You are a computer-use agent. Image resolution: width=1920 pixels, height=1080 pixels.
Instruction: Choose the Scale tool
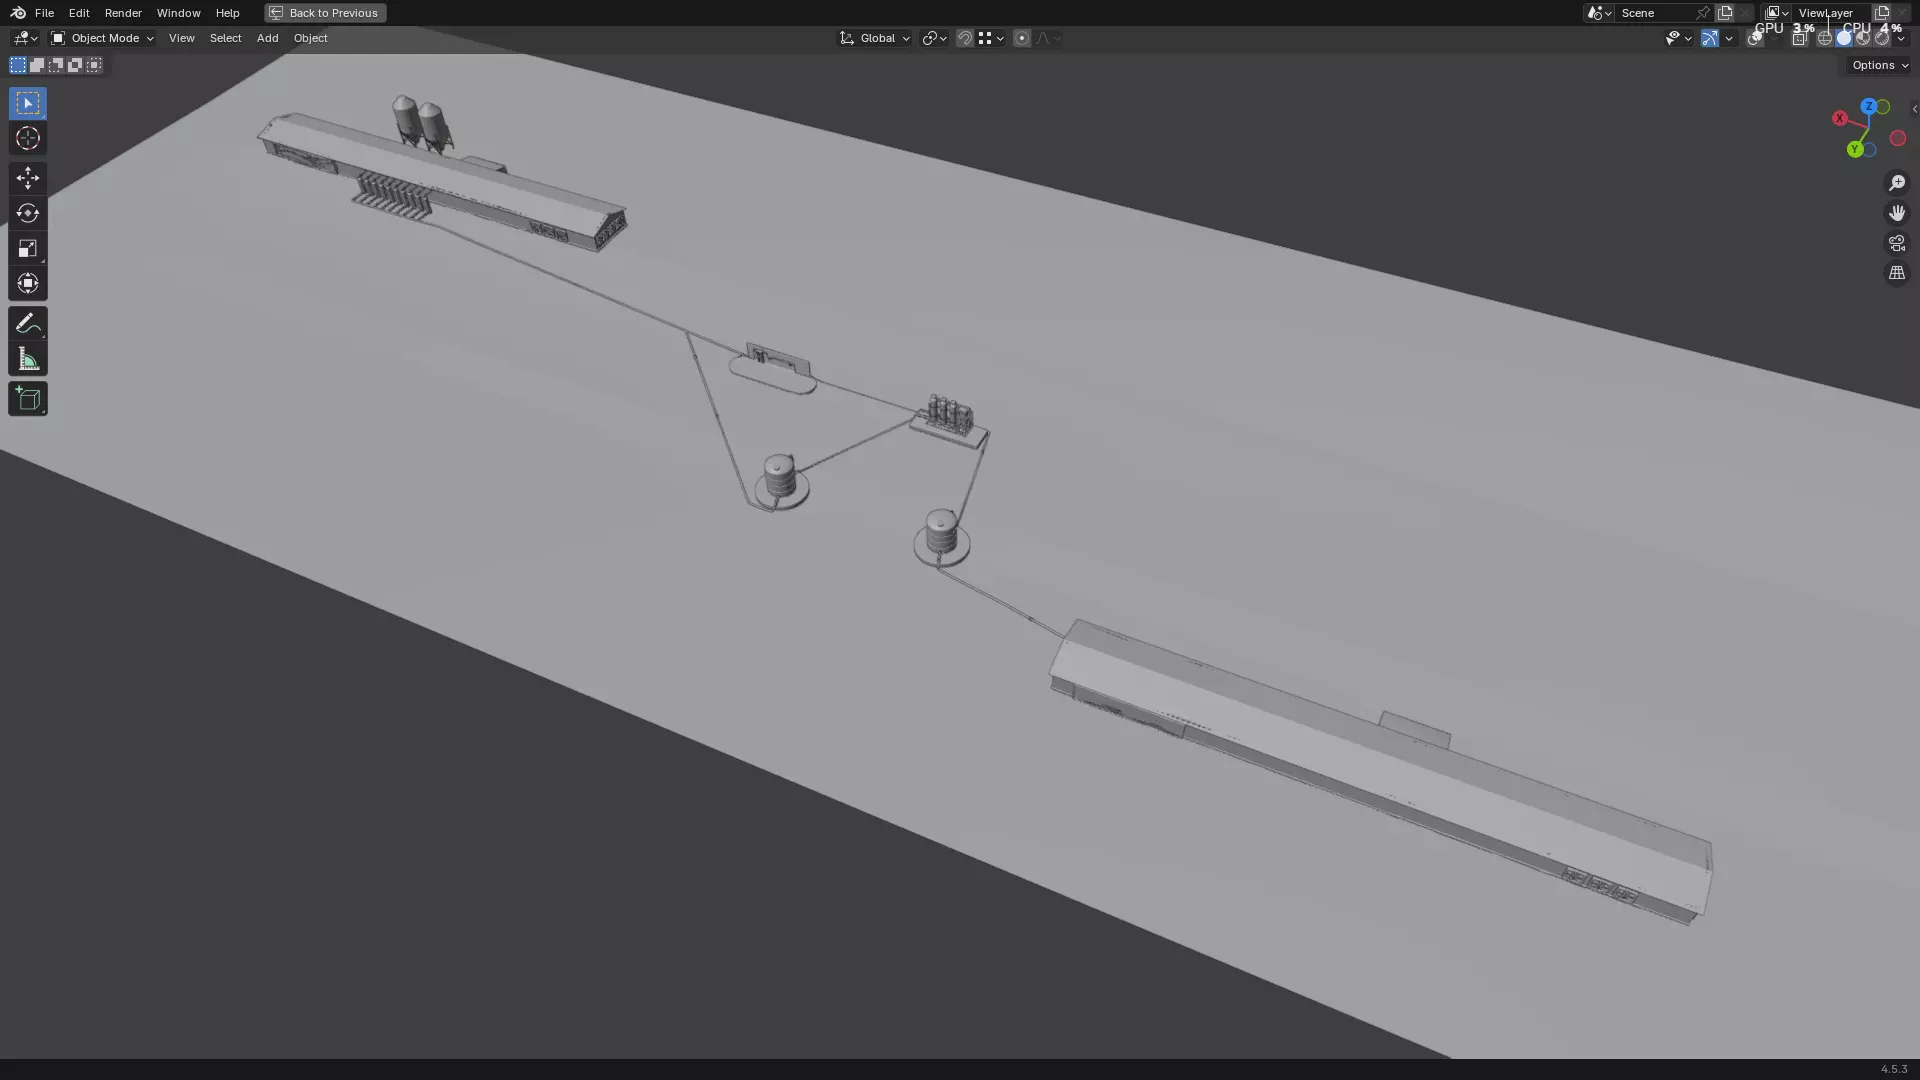point(27,248)
